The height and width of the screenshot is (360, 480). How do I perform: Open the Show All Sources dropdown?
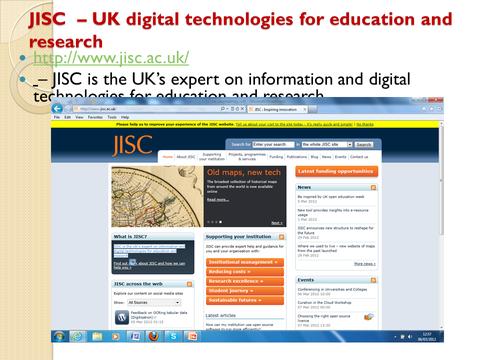click(x=154, y=302)
